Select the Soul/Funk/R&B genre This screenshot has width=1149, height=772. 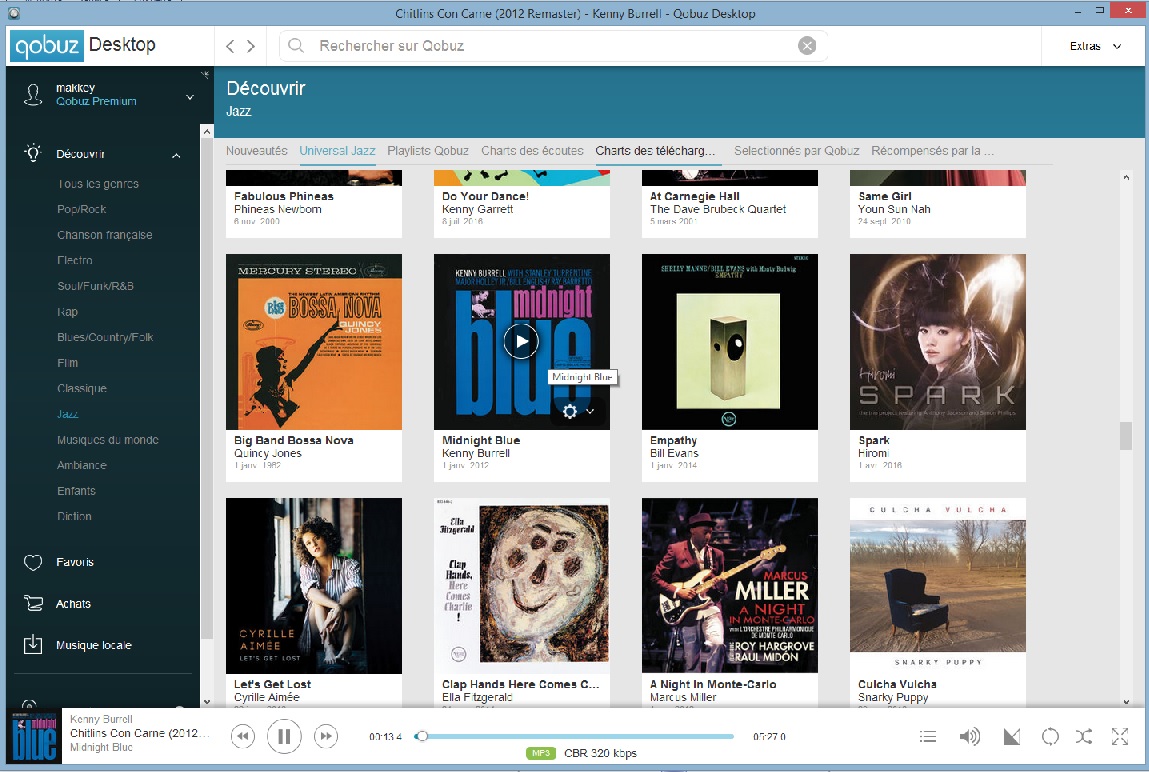95,286
